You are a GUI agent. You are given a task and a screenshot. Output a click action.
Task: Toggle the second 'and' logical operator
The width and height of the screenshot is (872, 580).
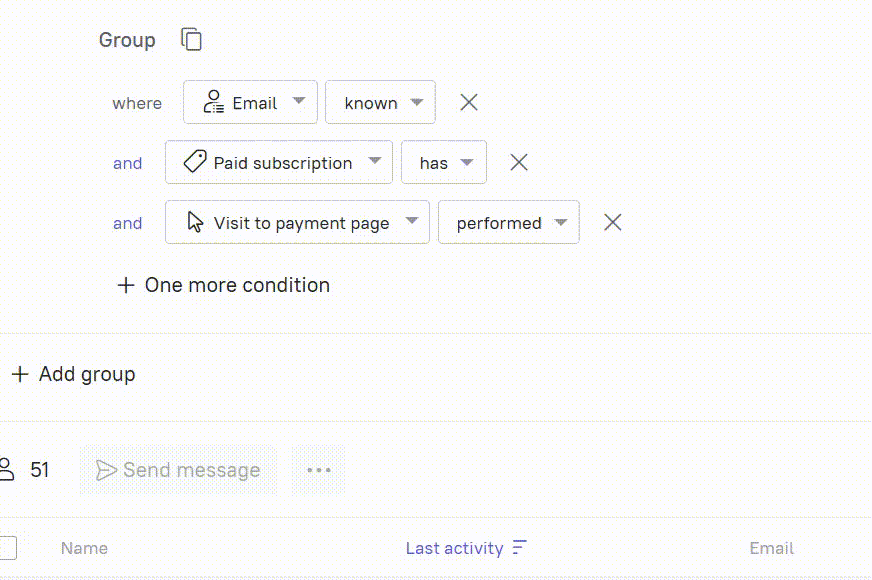(127, 223)
